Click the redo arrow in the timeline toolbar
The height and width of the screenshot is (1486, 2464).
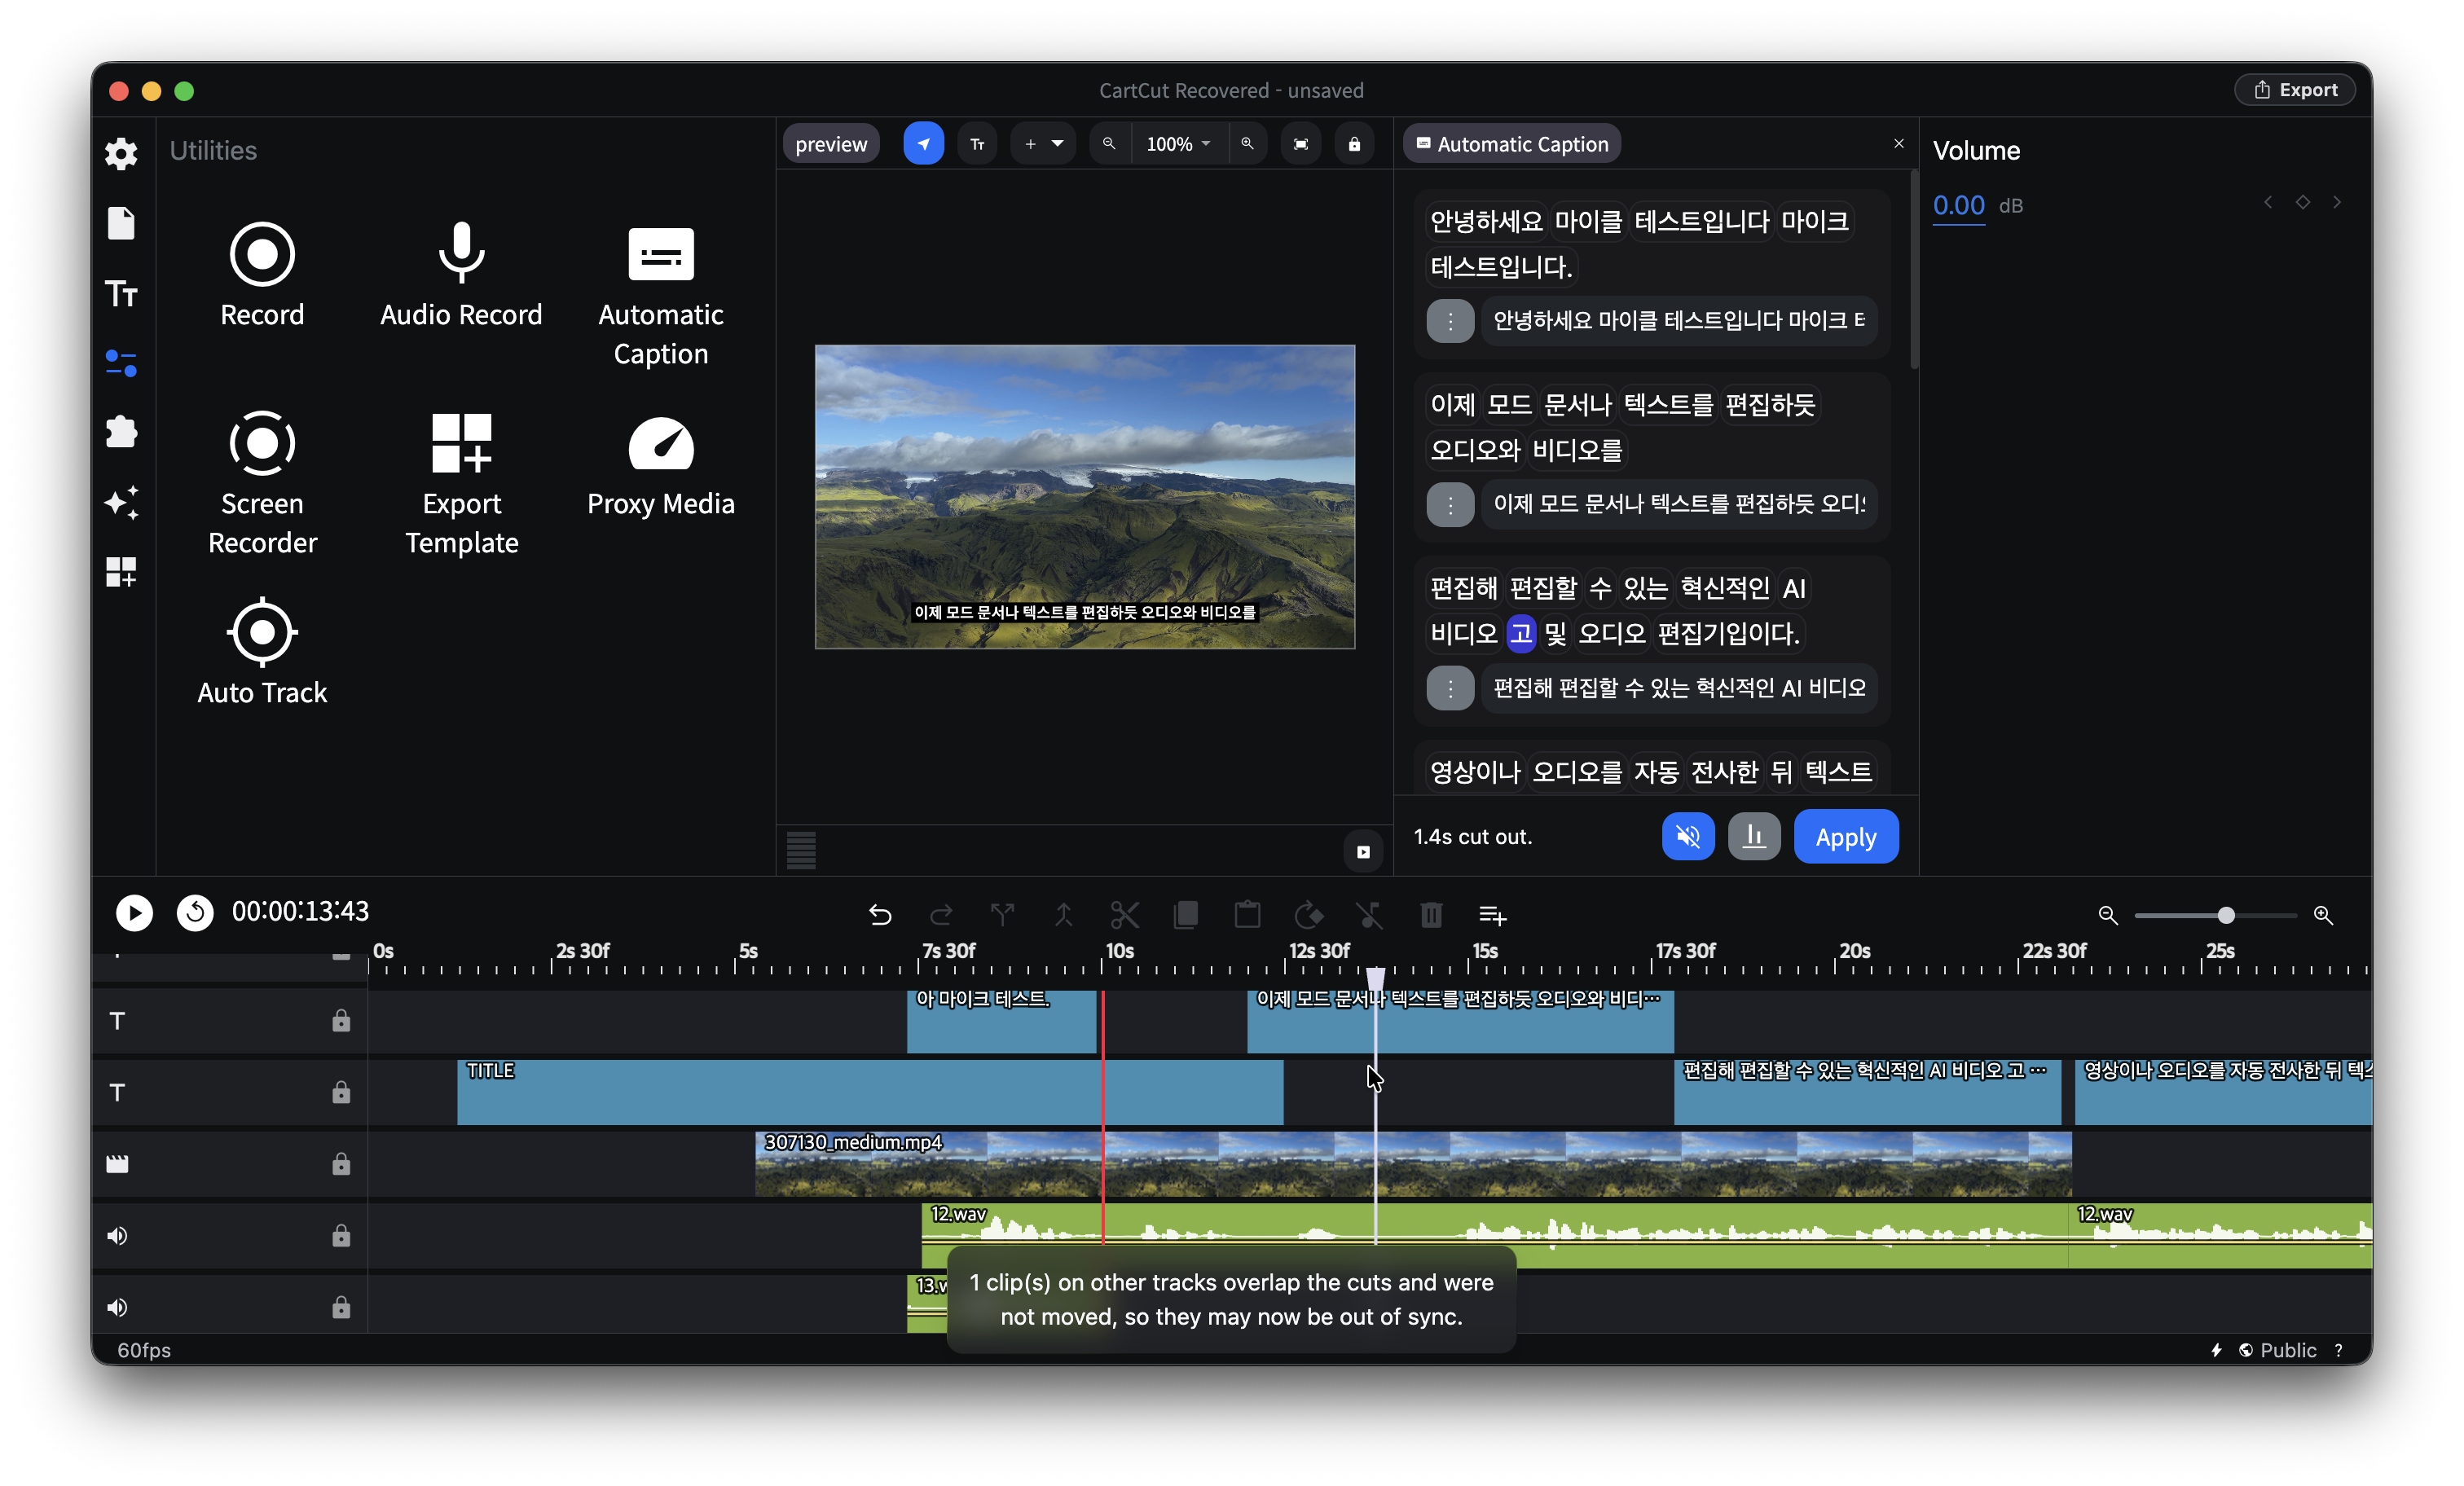coord(941,914)
